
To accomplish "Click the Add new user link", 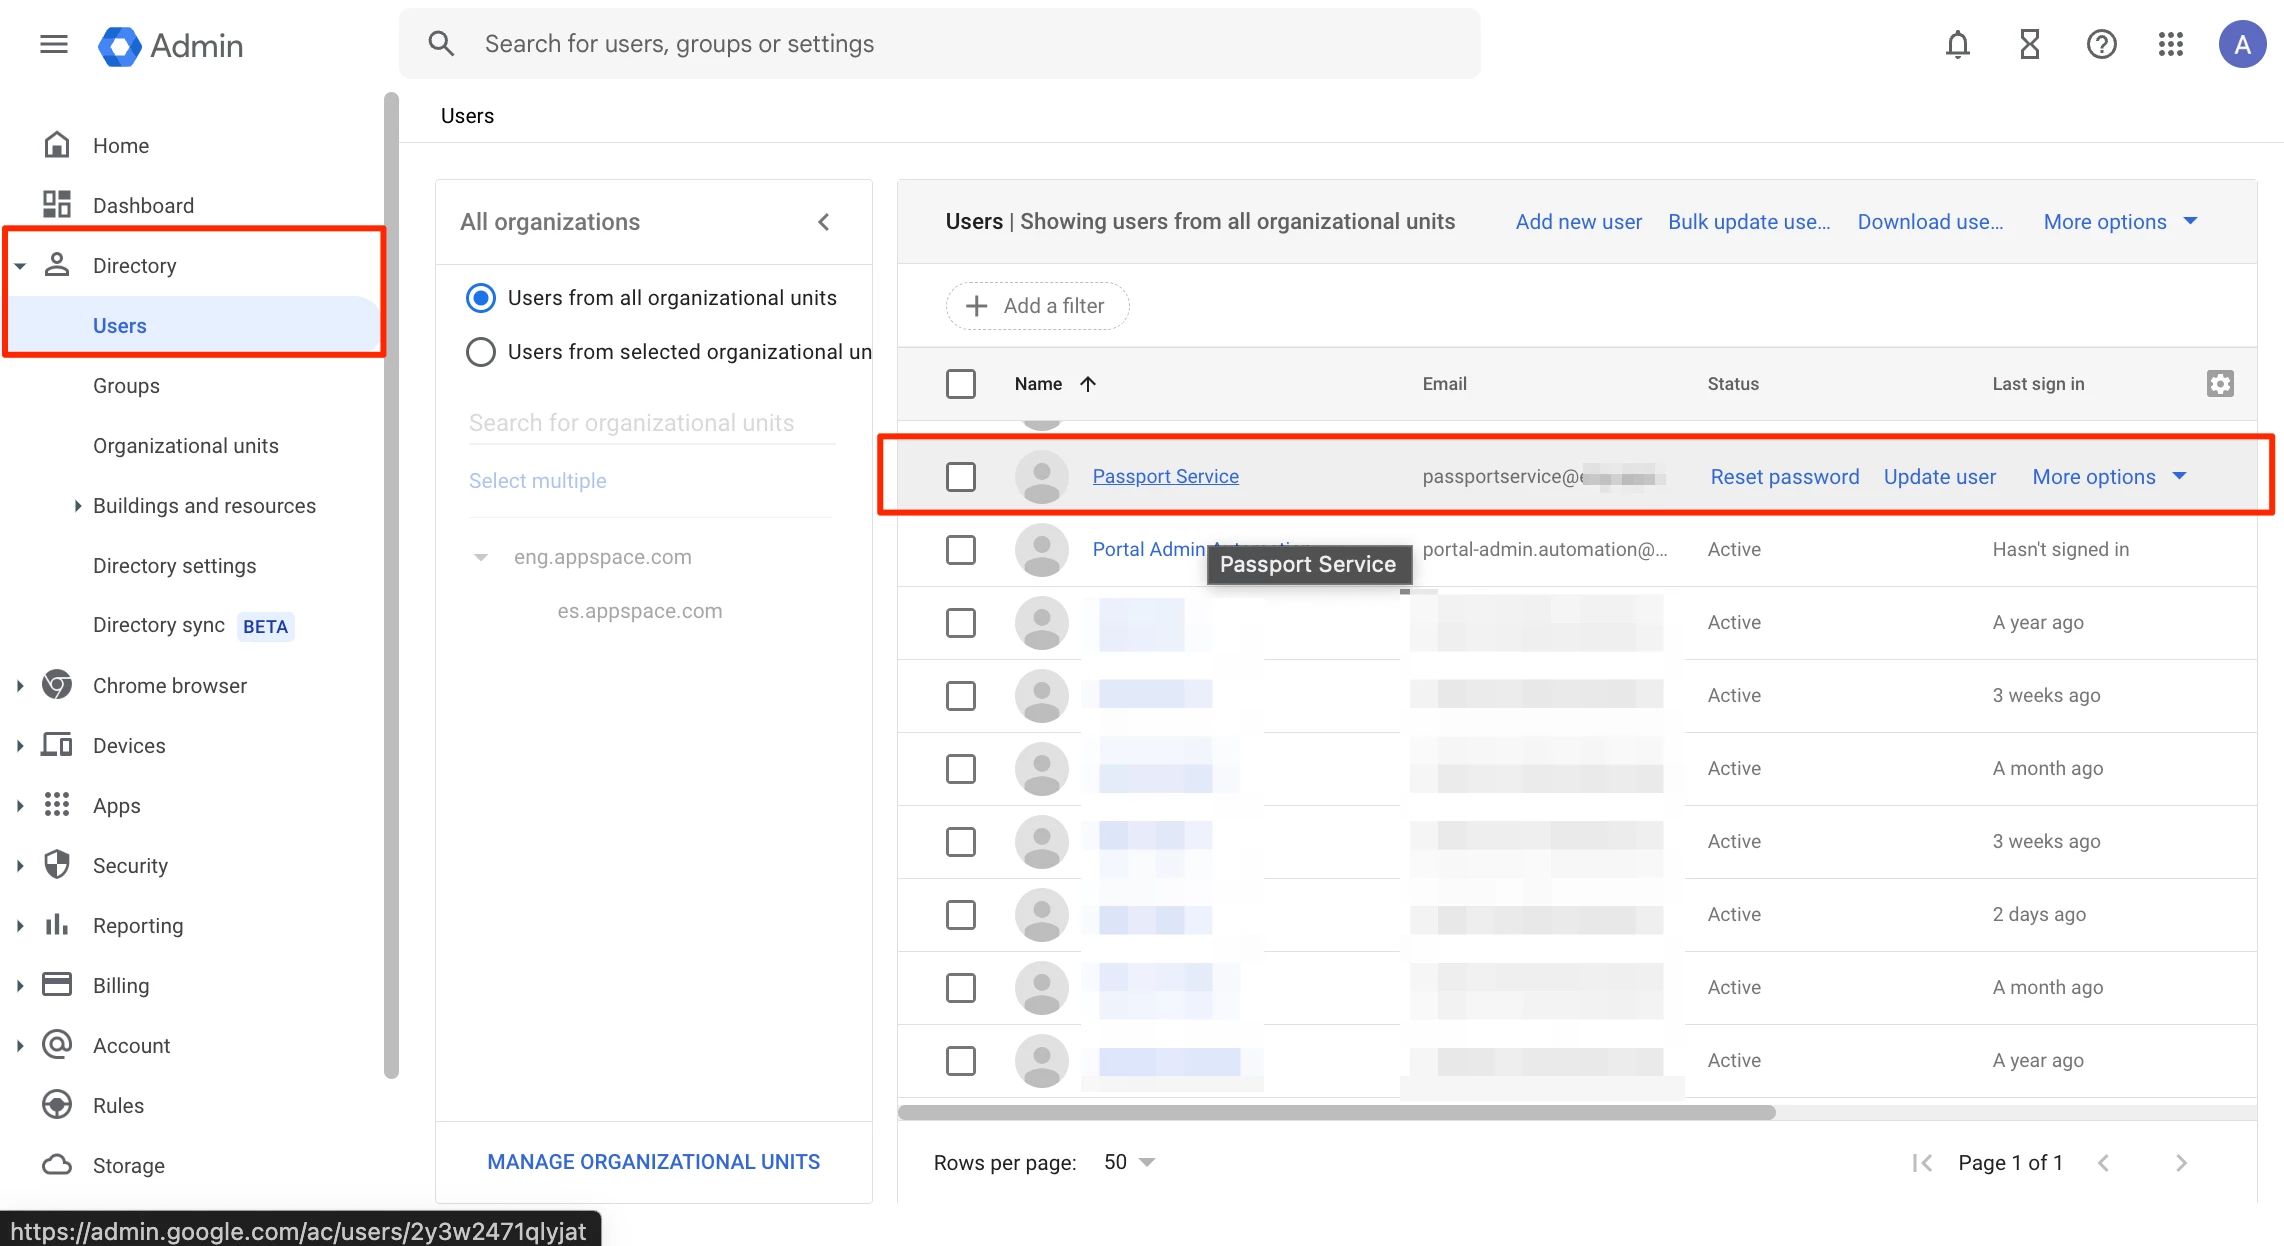I will click(1578, 222).
